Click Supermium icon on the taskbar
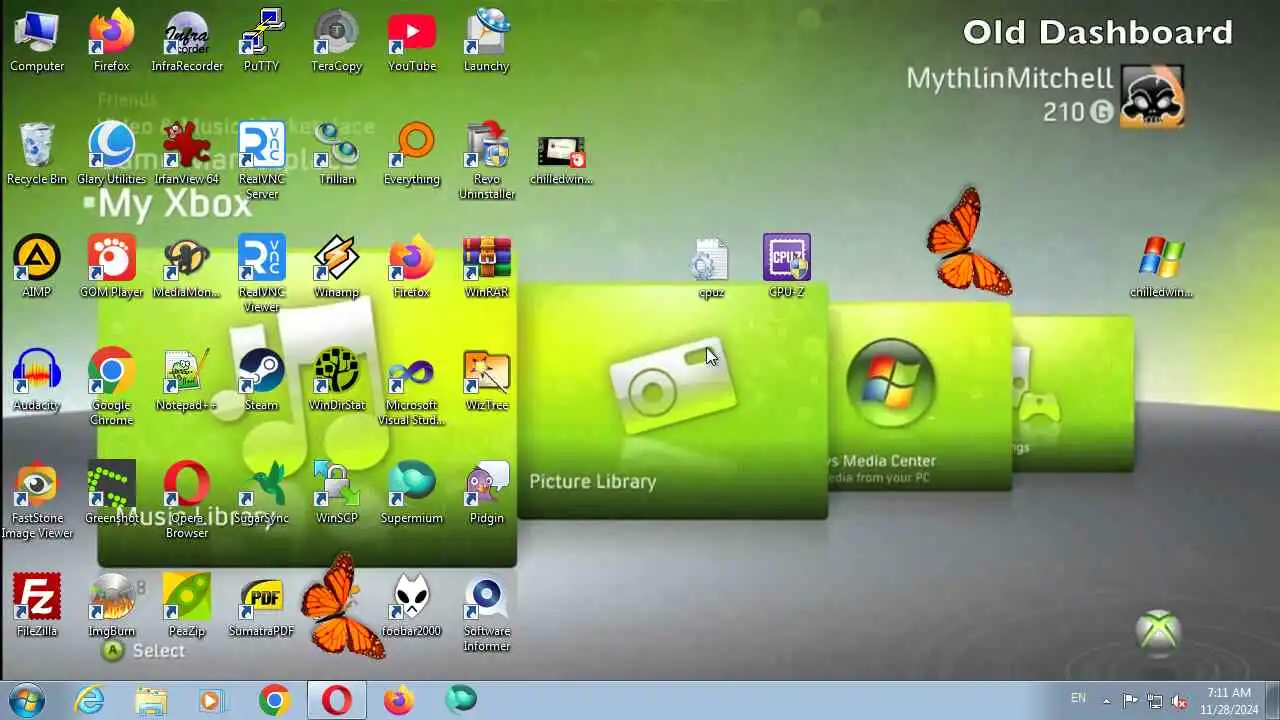The height and width of the screenshot is (720, 1280). (x=460, y=700)
